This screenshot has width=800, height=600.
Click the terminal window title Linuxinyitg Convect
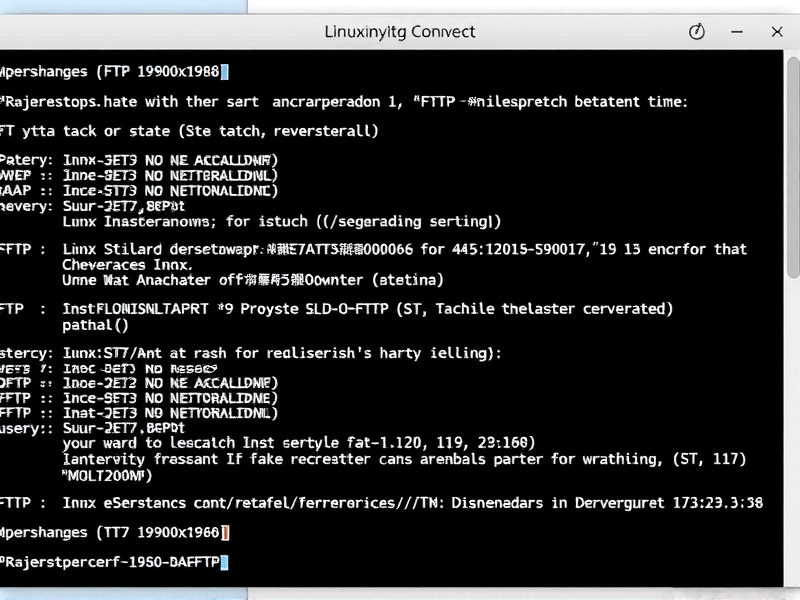click(399, 31)
